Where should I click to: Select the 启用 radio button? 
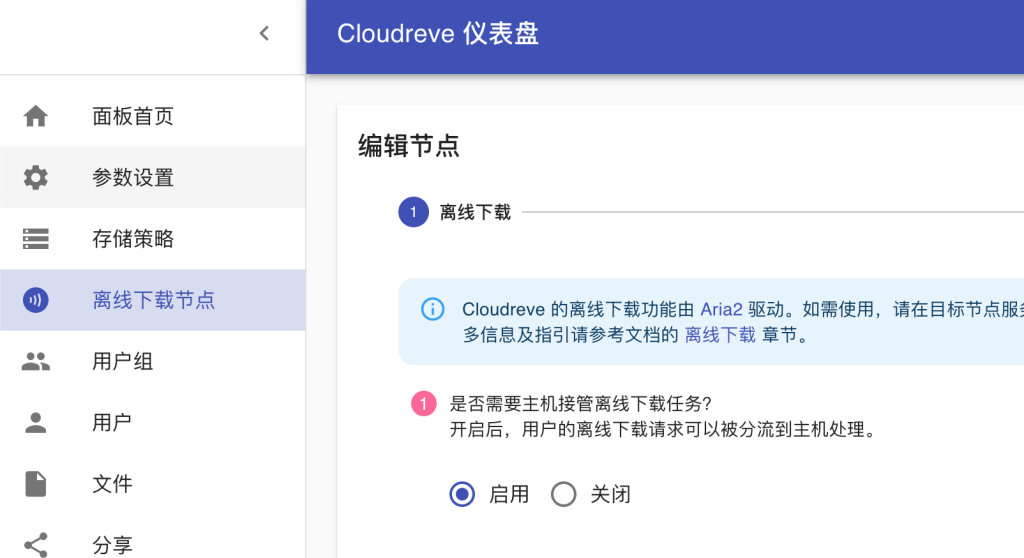462,494
